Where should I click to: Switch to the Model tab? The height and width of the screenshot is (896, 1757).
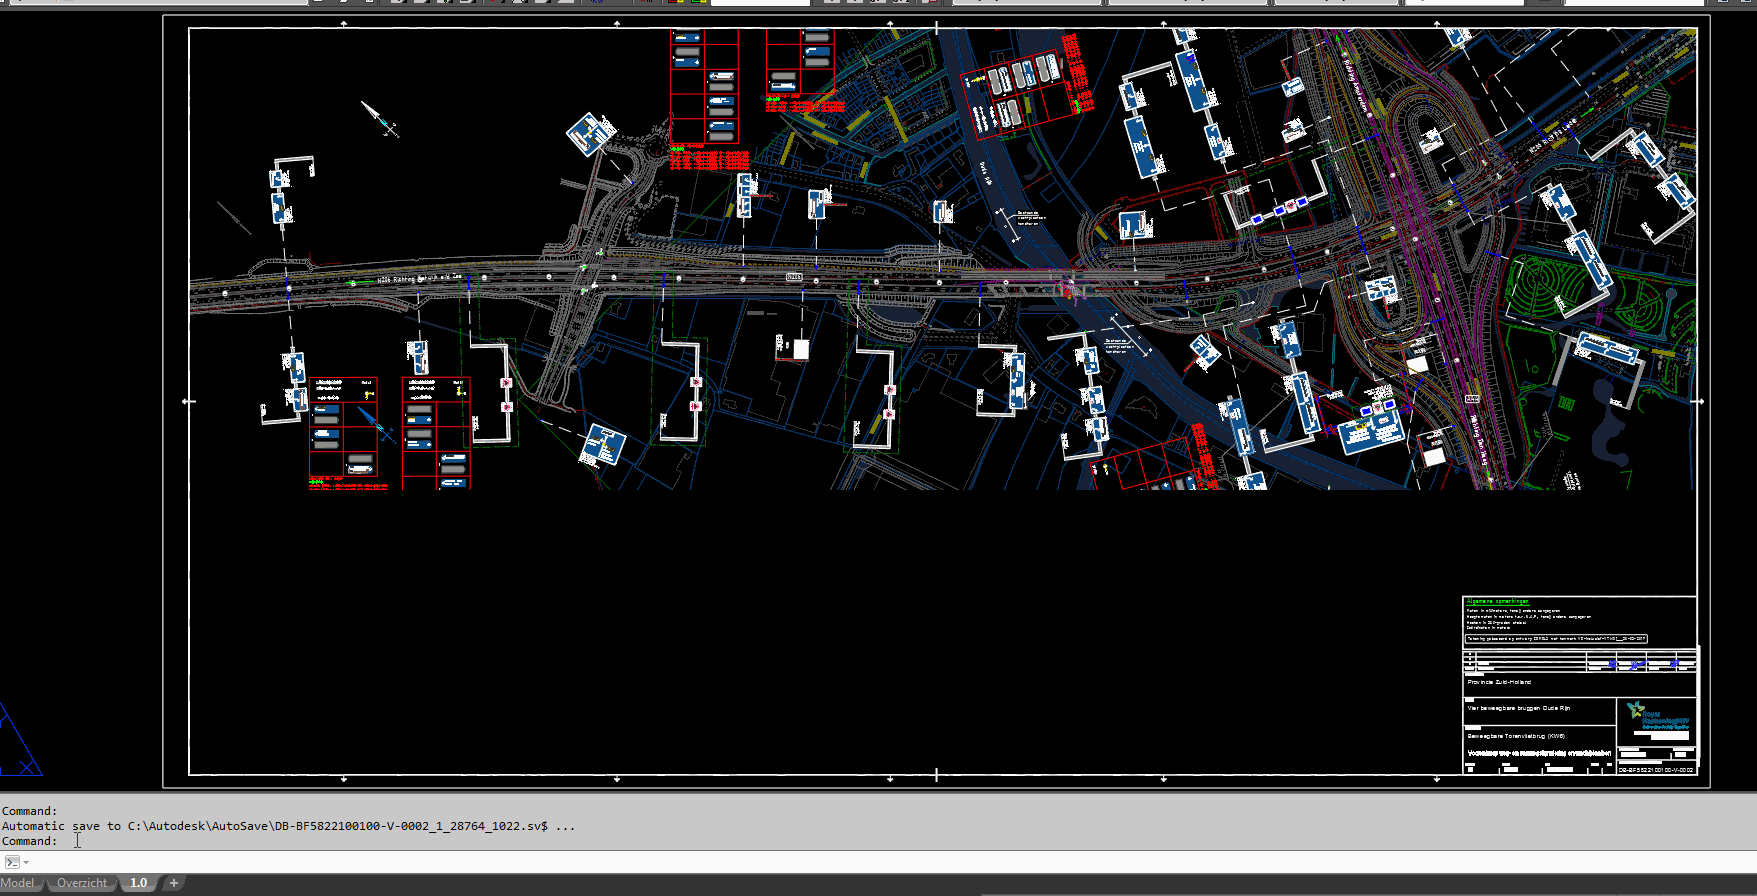point(18,883)
